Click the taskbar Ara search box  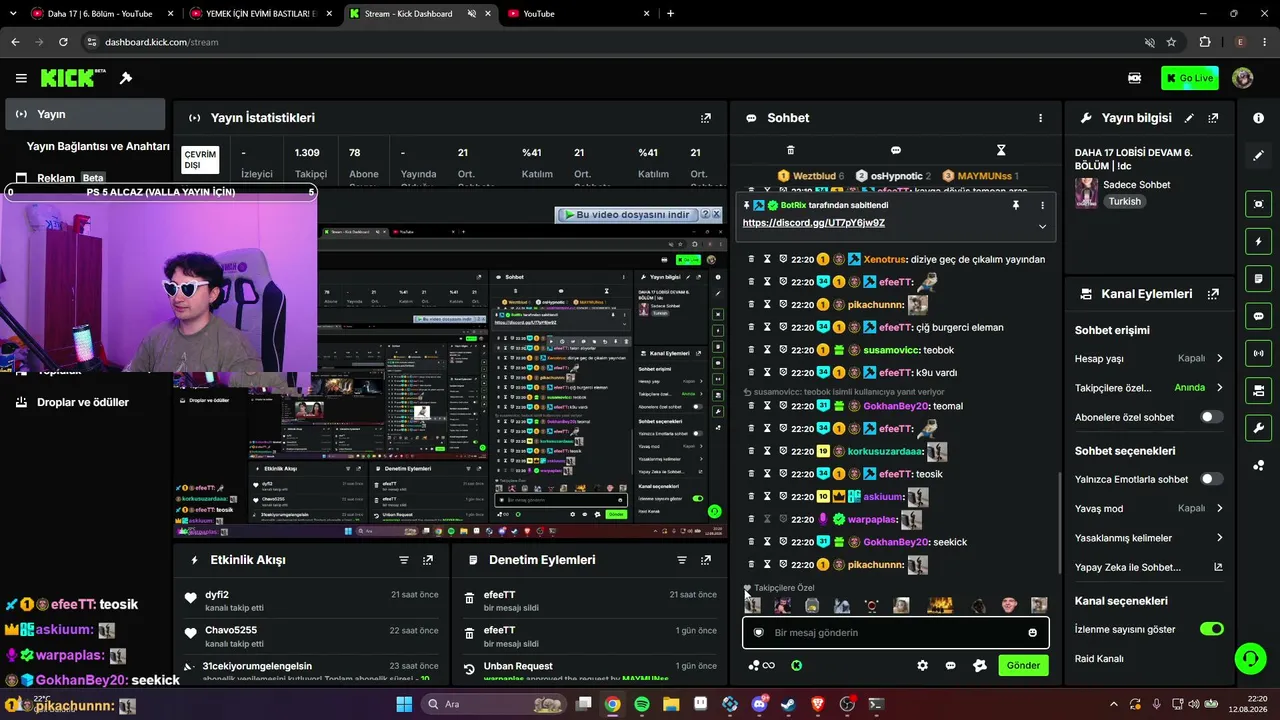(x=494, y=704)
